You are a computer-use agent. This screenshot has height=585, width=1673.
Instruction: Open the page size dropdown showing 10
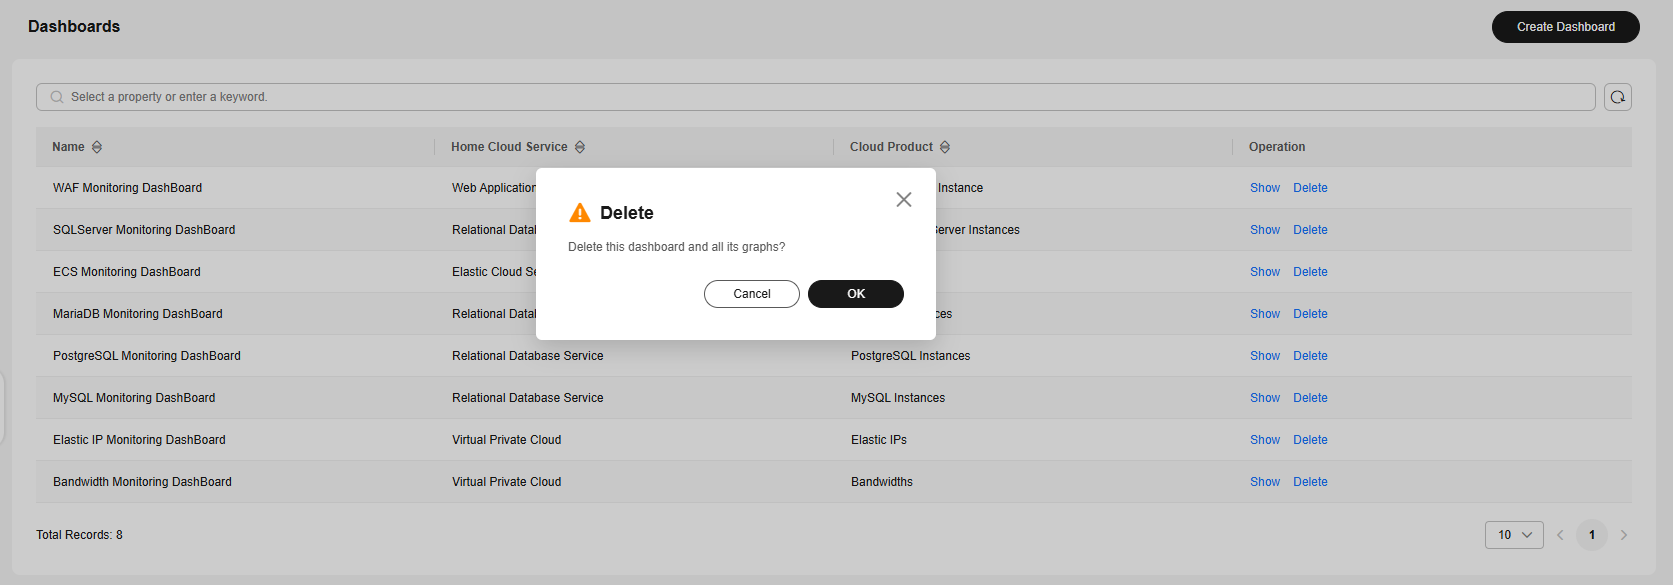pos(1514,535)
